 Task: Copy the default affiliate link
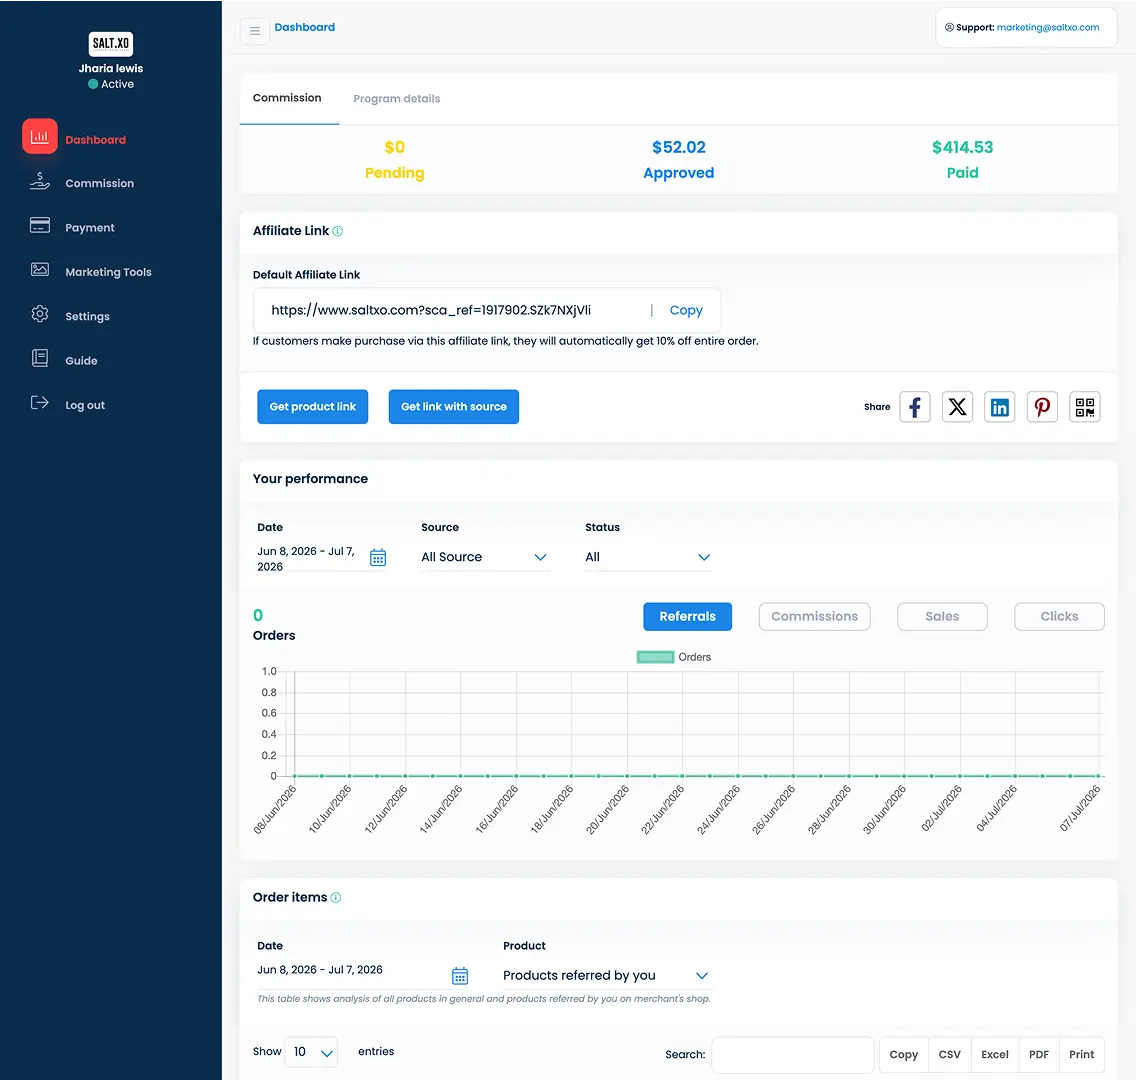[685, 310]
